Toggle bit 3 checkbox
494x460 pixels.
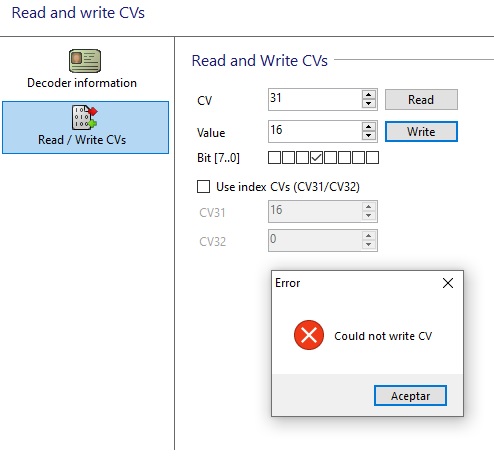pos(330,157)
